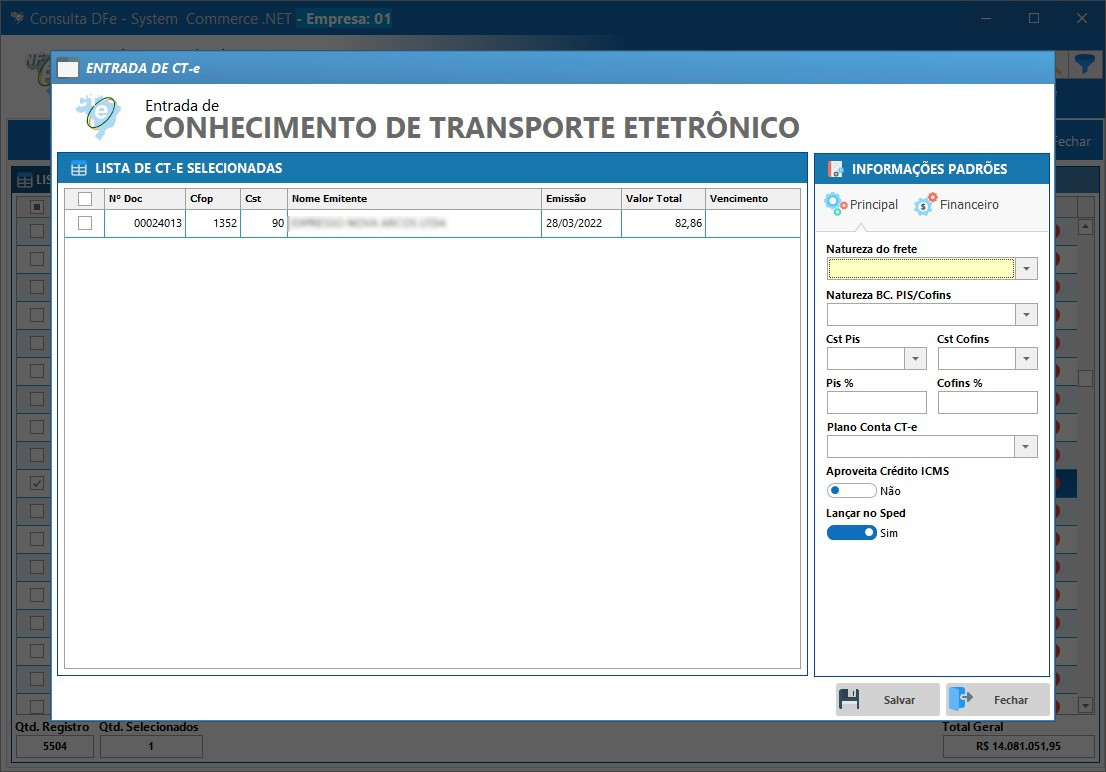The image size is (1106, 772).
Task: Check the select-all checkbox in the grid header
Action: tap(86, 198)
